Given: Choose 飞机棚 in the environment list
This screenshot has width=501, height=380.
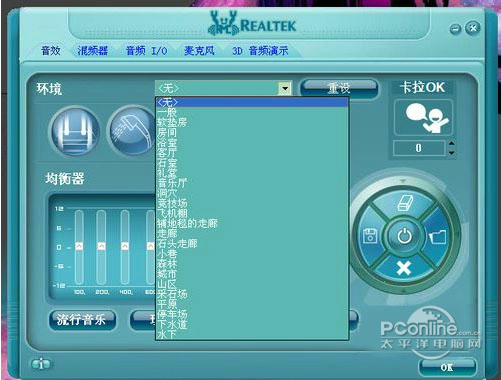Looking at the screenshot, I should point(252,213).
